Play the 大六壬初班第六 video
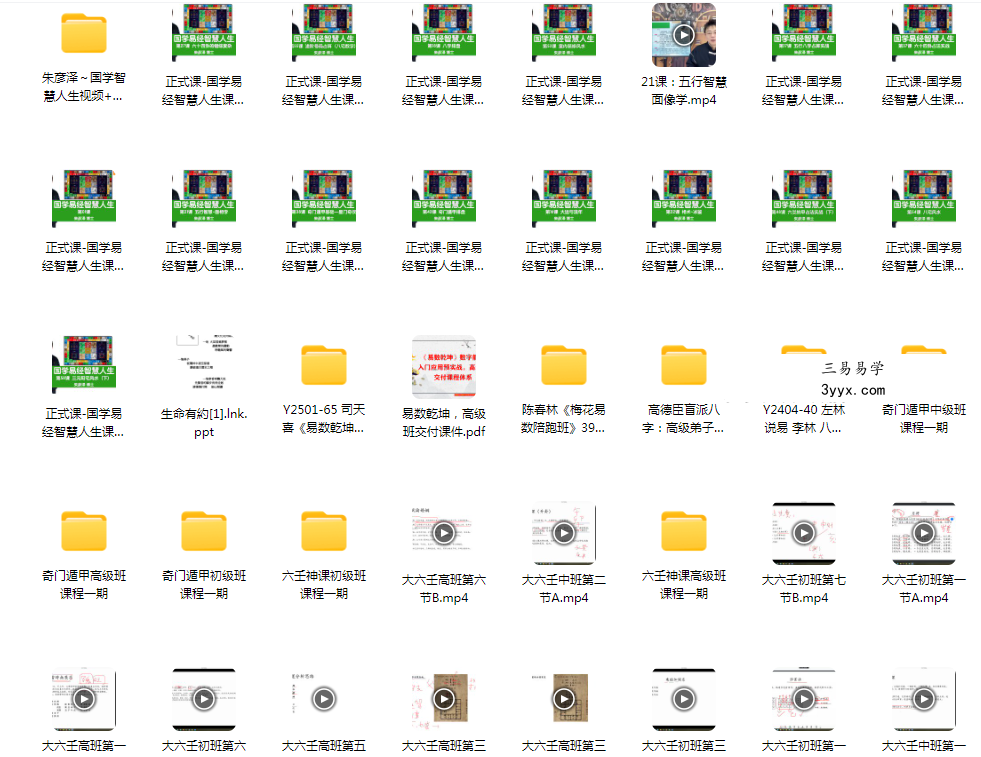 click(x=204, y=699)
